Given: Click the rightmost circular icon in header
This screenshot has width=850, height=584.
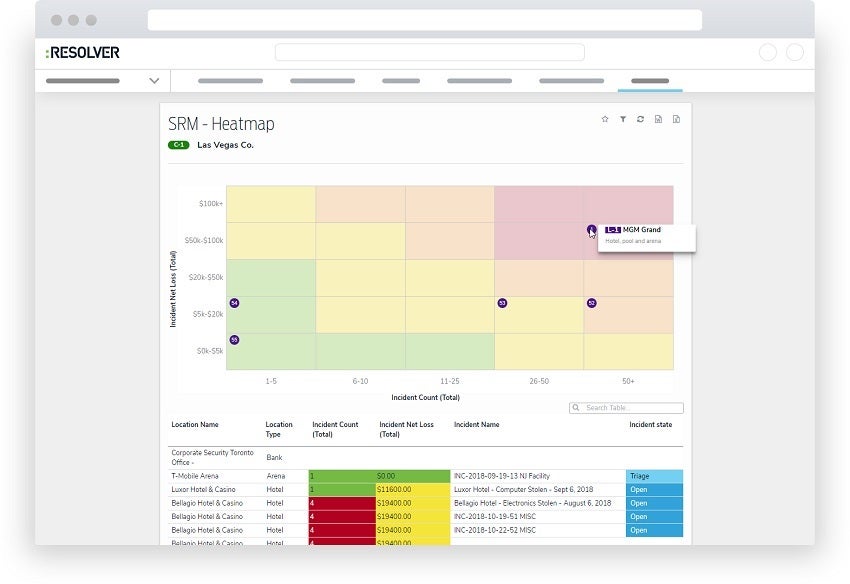Looking at the screenshot, I should pos(794,53).
